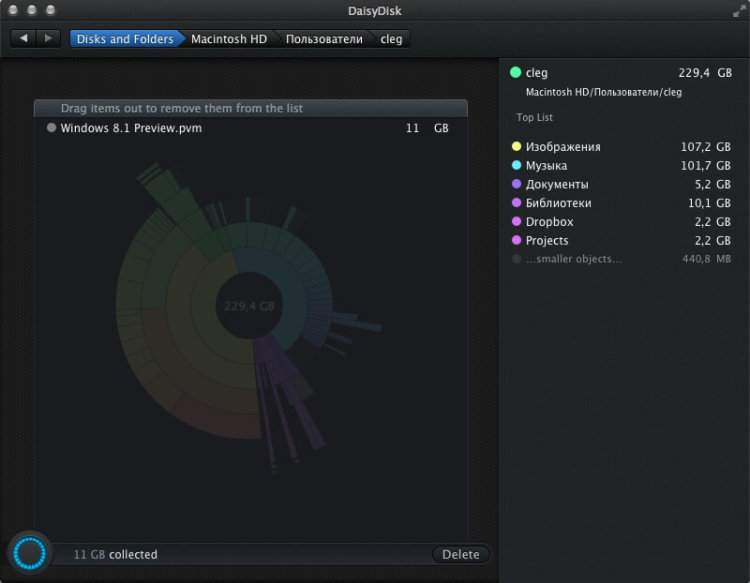Click the DaisyDisk window title
750x583 pixels.
375,11
